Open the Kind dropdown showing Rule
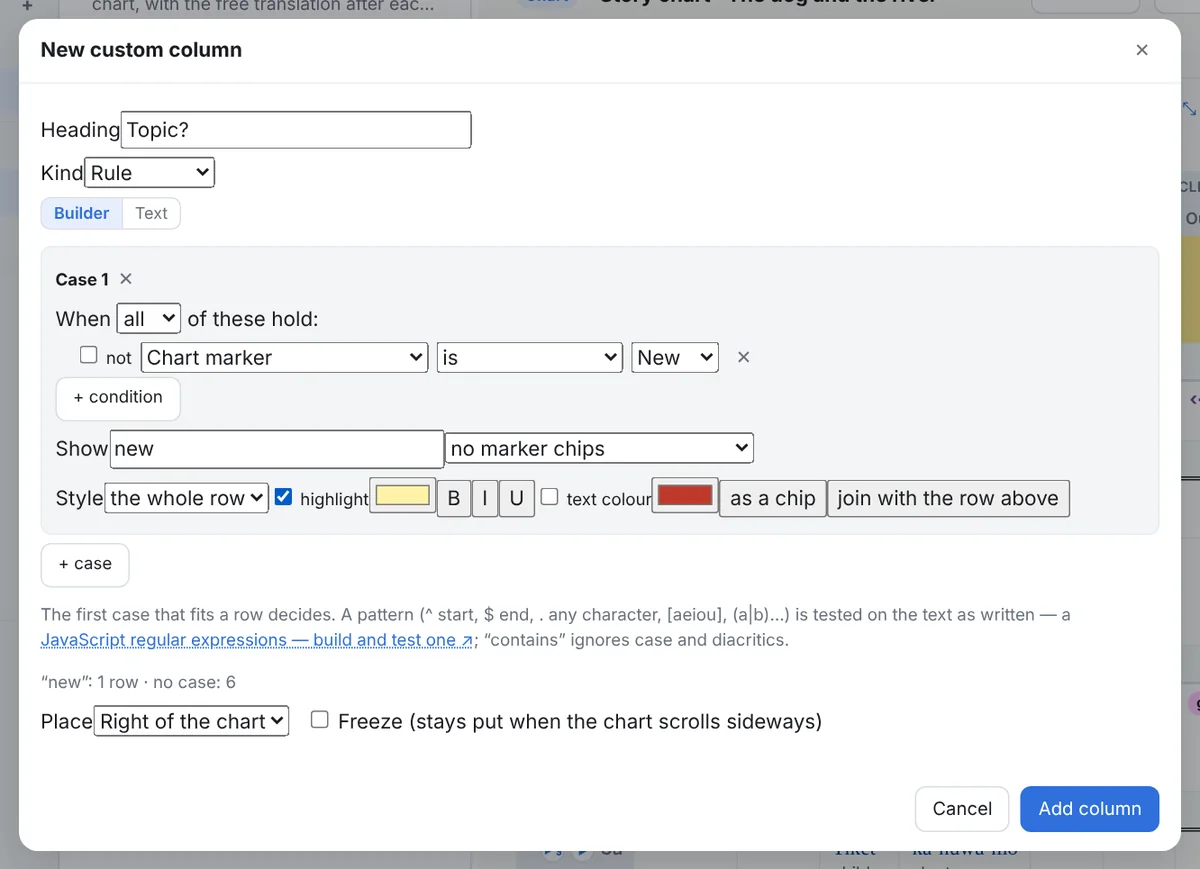Image resolution: width=1200 pixels, height=869 pixels. 150,173
